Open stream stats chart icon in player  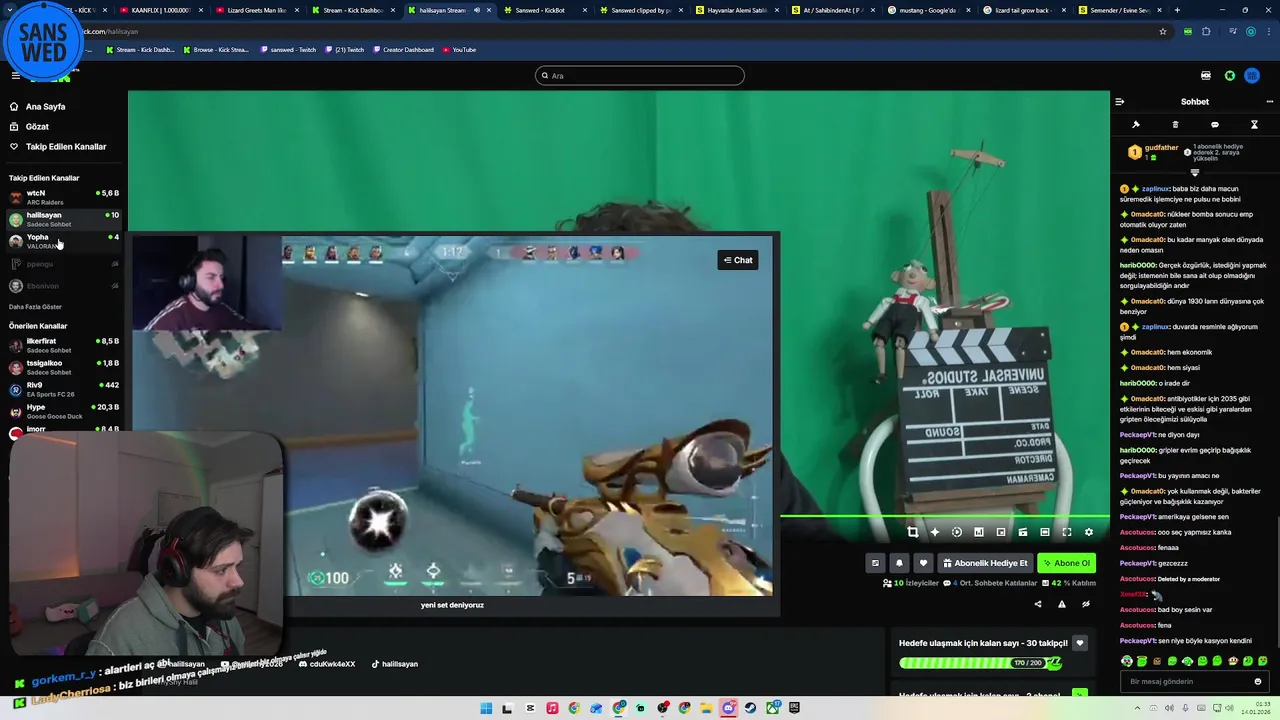coord(979,532)
